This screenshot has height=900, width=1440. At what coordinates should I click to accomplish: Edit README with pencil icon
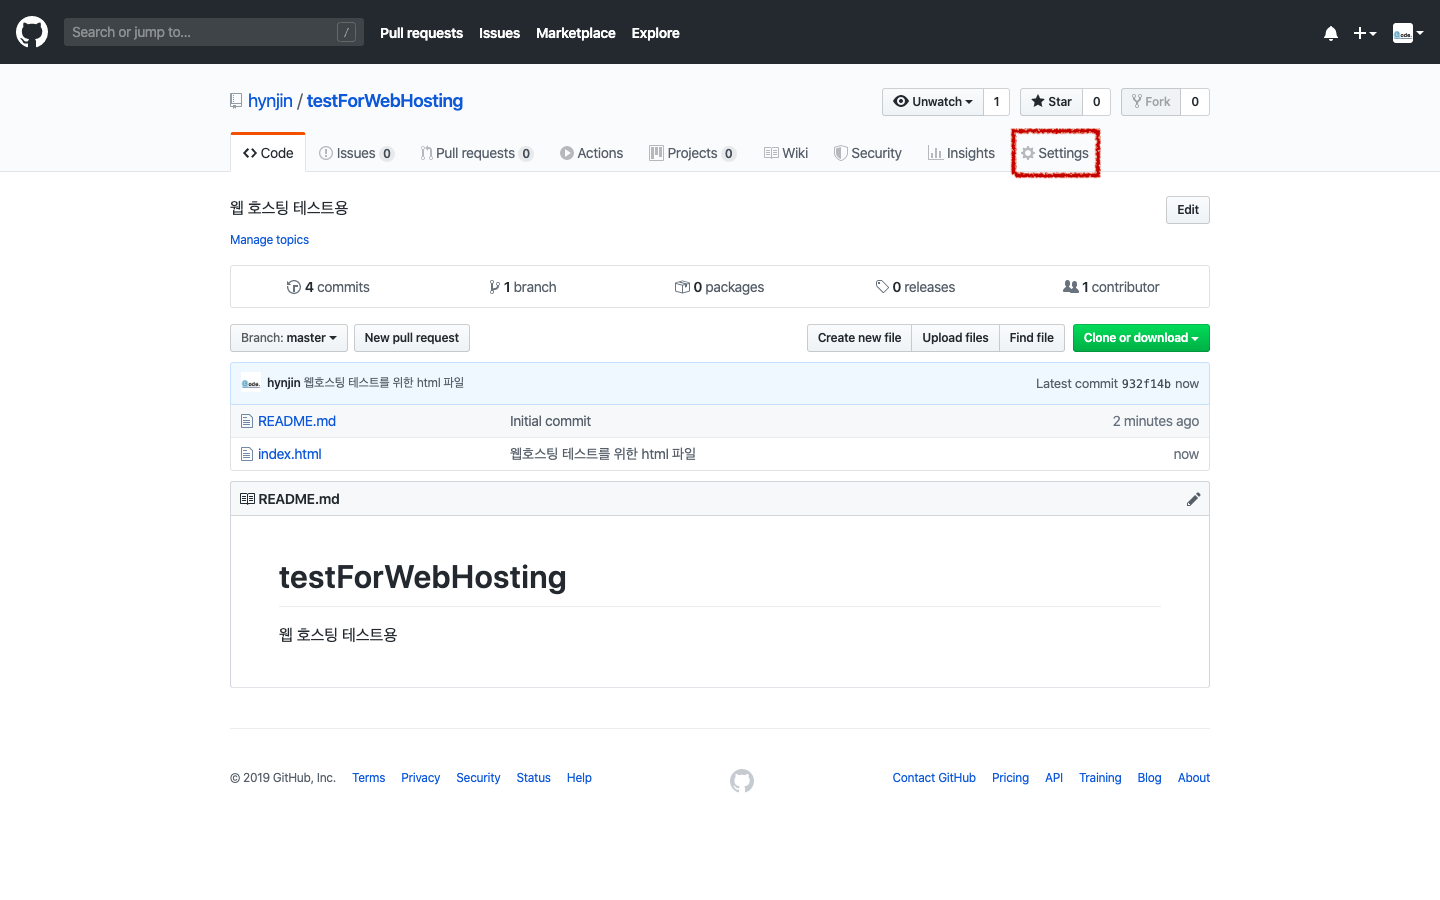click(x=1193, y=499)
